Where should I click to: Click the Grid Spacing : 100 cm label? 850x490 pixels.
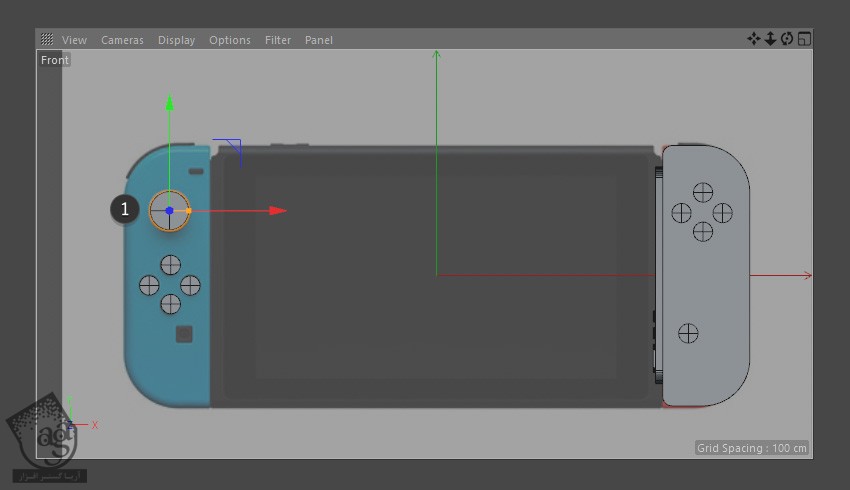point(751,448)
